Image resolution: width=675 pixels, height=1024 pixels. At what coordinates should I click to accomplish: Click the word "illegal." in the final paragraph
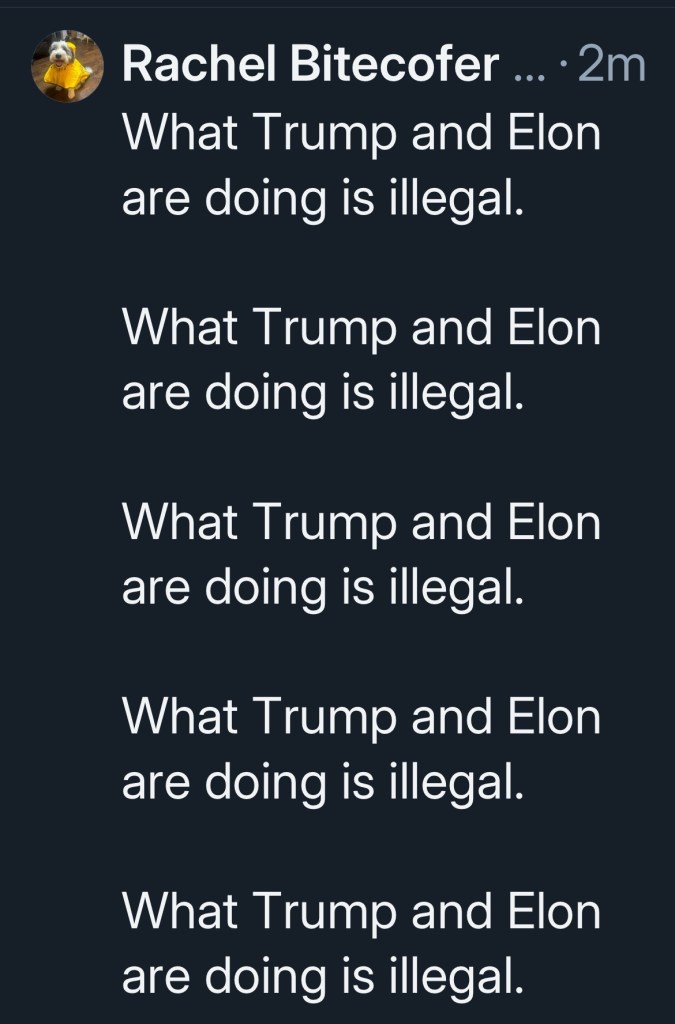[455, 979]
